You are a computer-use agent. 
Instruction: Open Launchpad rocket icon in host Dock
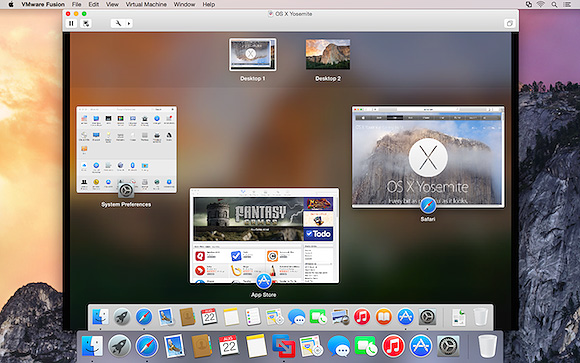pyautogui.click(x=119, y=346)
